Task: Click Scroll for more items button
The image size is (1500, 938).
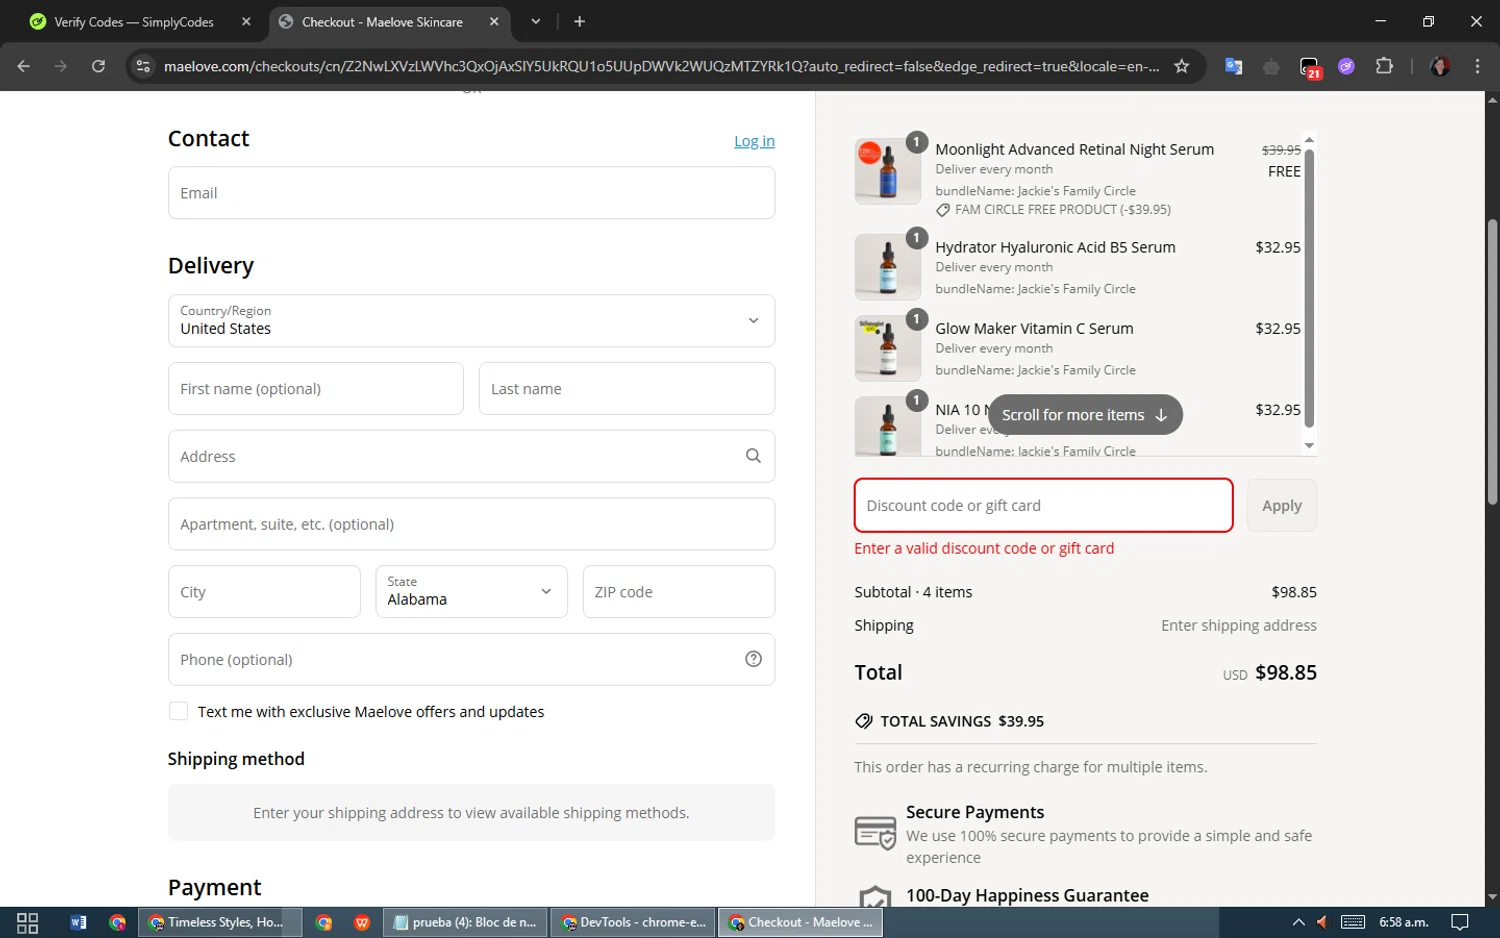Action: (x=1085, y=414)
